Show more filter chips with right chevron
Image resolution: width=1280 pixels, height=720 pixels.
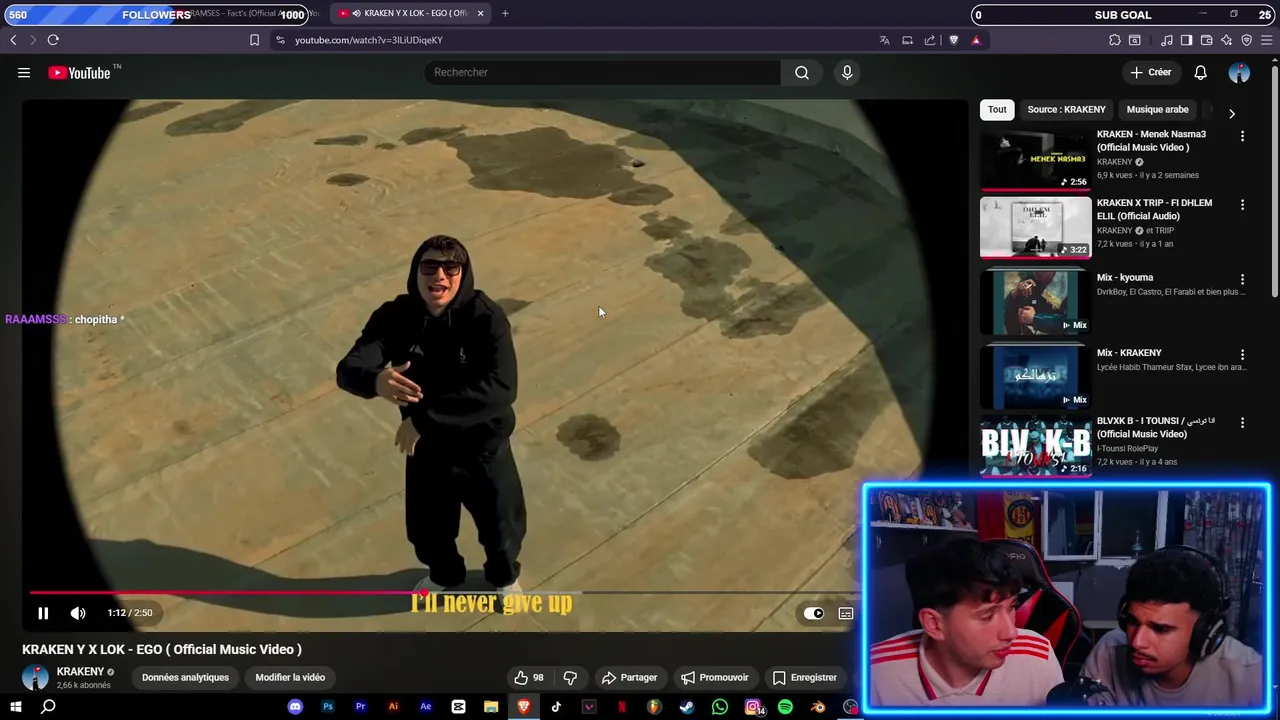(x=1231, y=113)
